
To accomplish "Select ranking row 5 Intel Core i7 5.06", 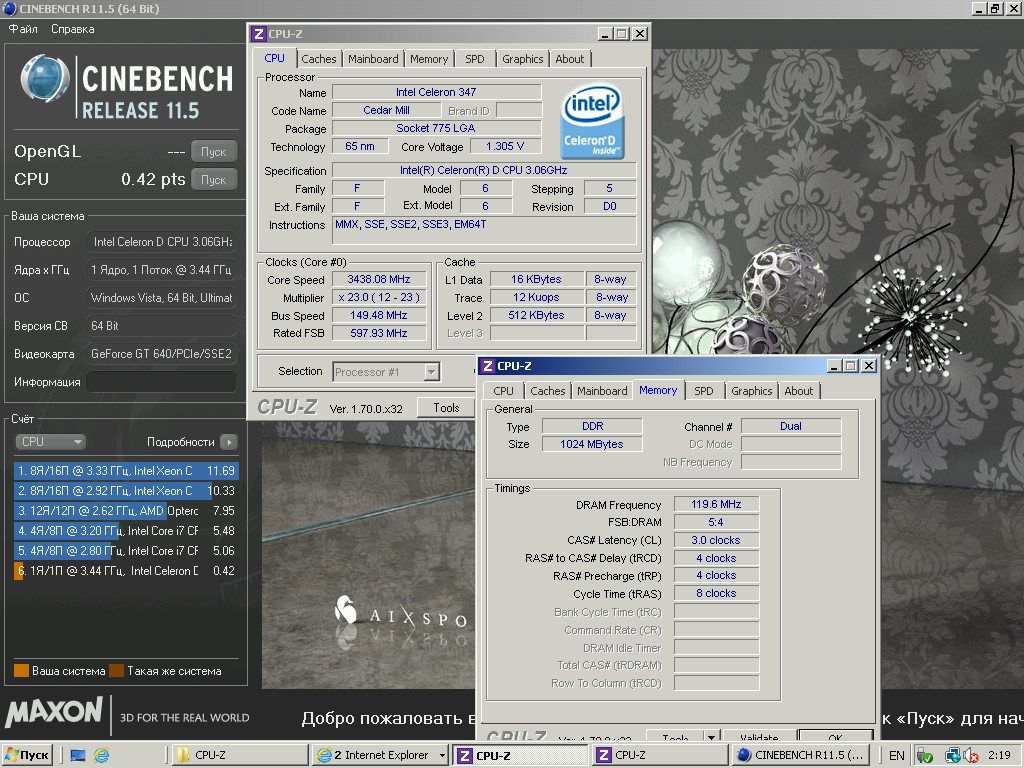I will point(126,551).
